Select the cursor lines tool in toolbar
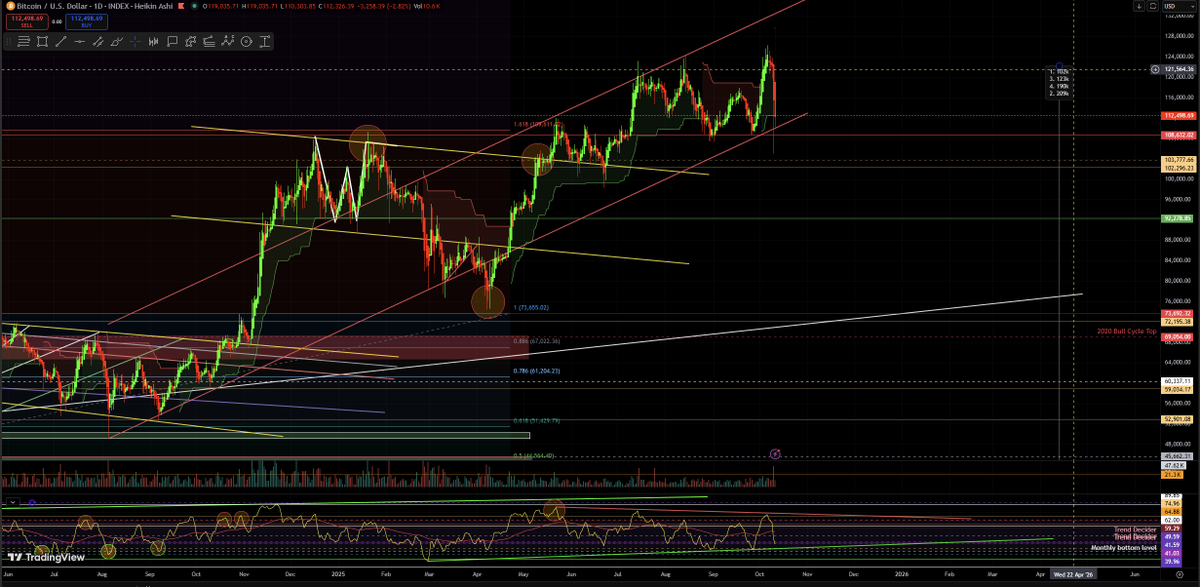1200x587 pixels. [24, 41]
